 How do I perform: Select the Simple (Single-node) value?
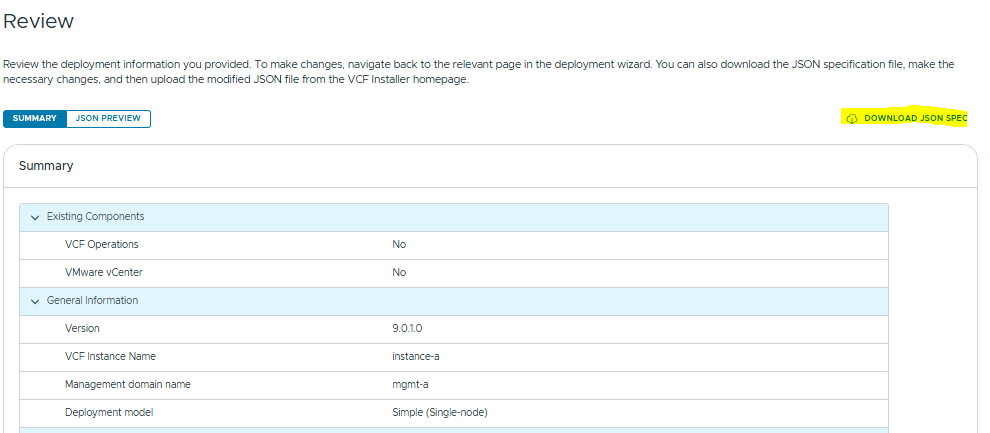pyautogui.click(x=439, y=413)
